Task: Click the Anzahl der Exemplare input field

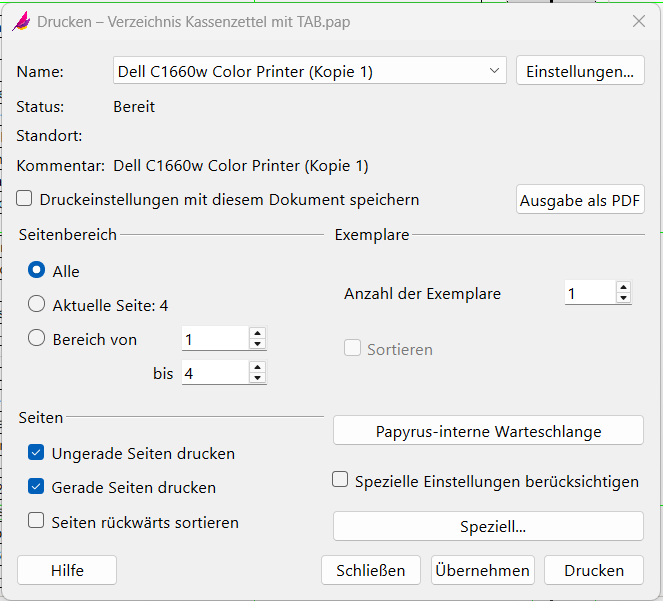Action: tap(589, 293)
